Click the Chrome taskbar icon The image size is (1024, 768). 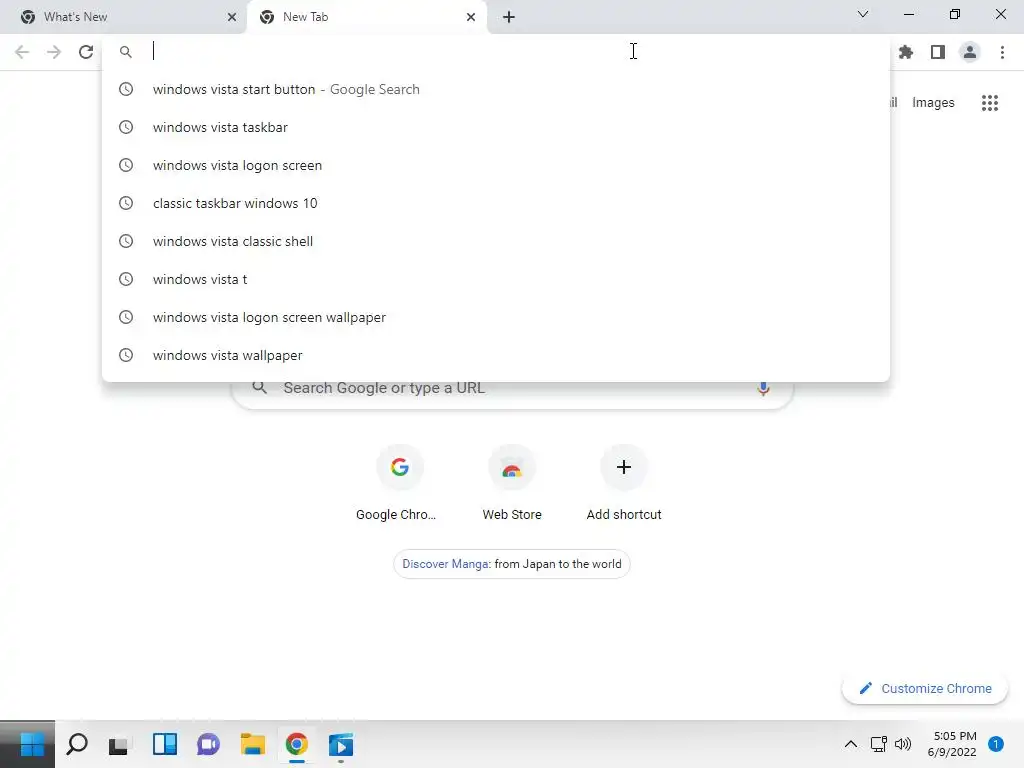(x=296, y=744)
